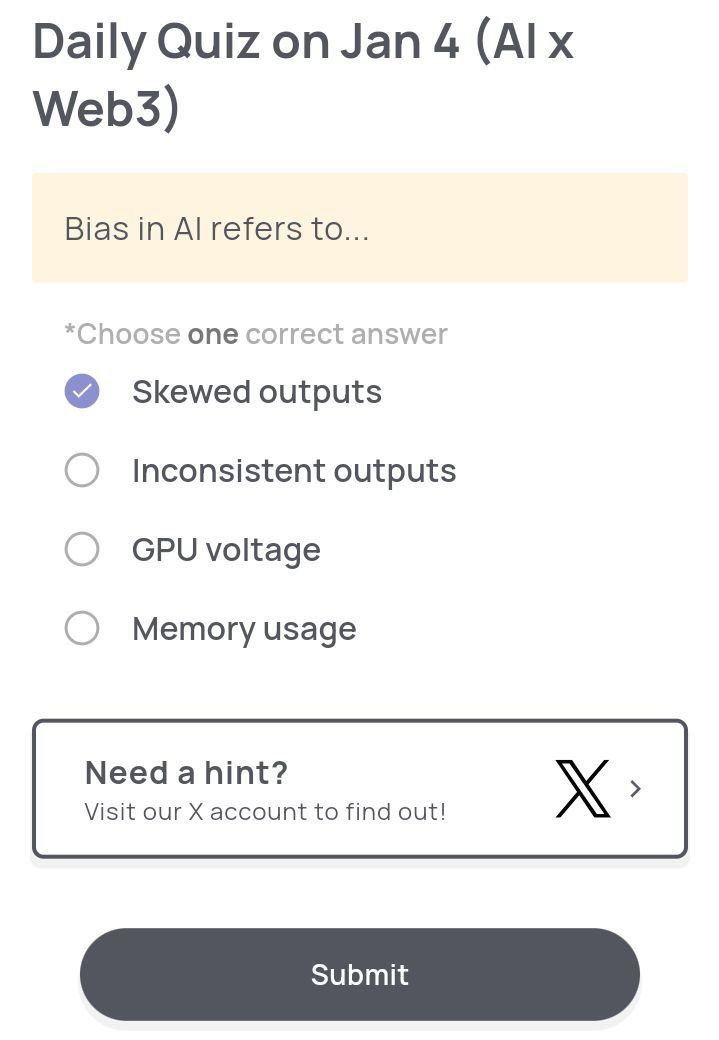This screenshot has width=719, height=1040.
Task: Select the GPU voltage option
Action: 82,549
